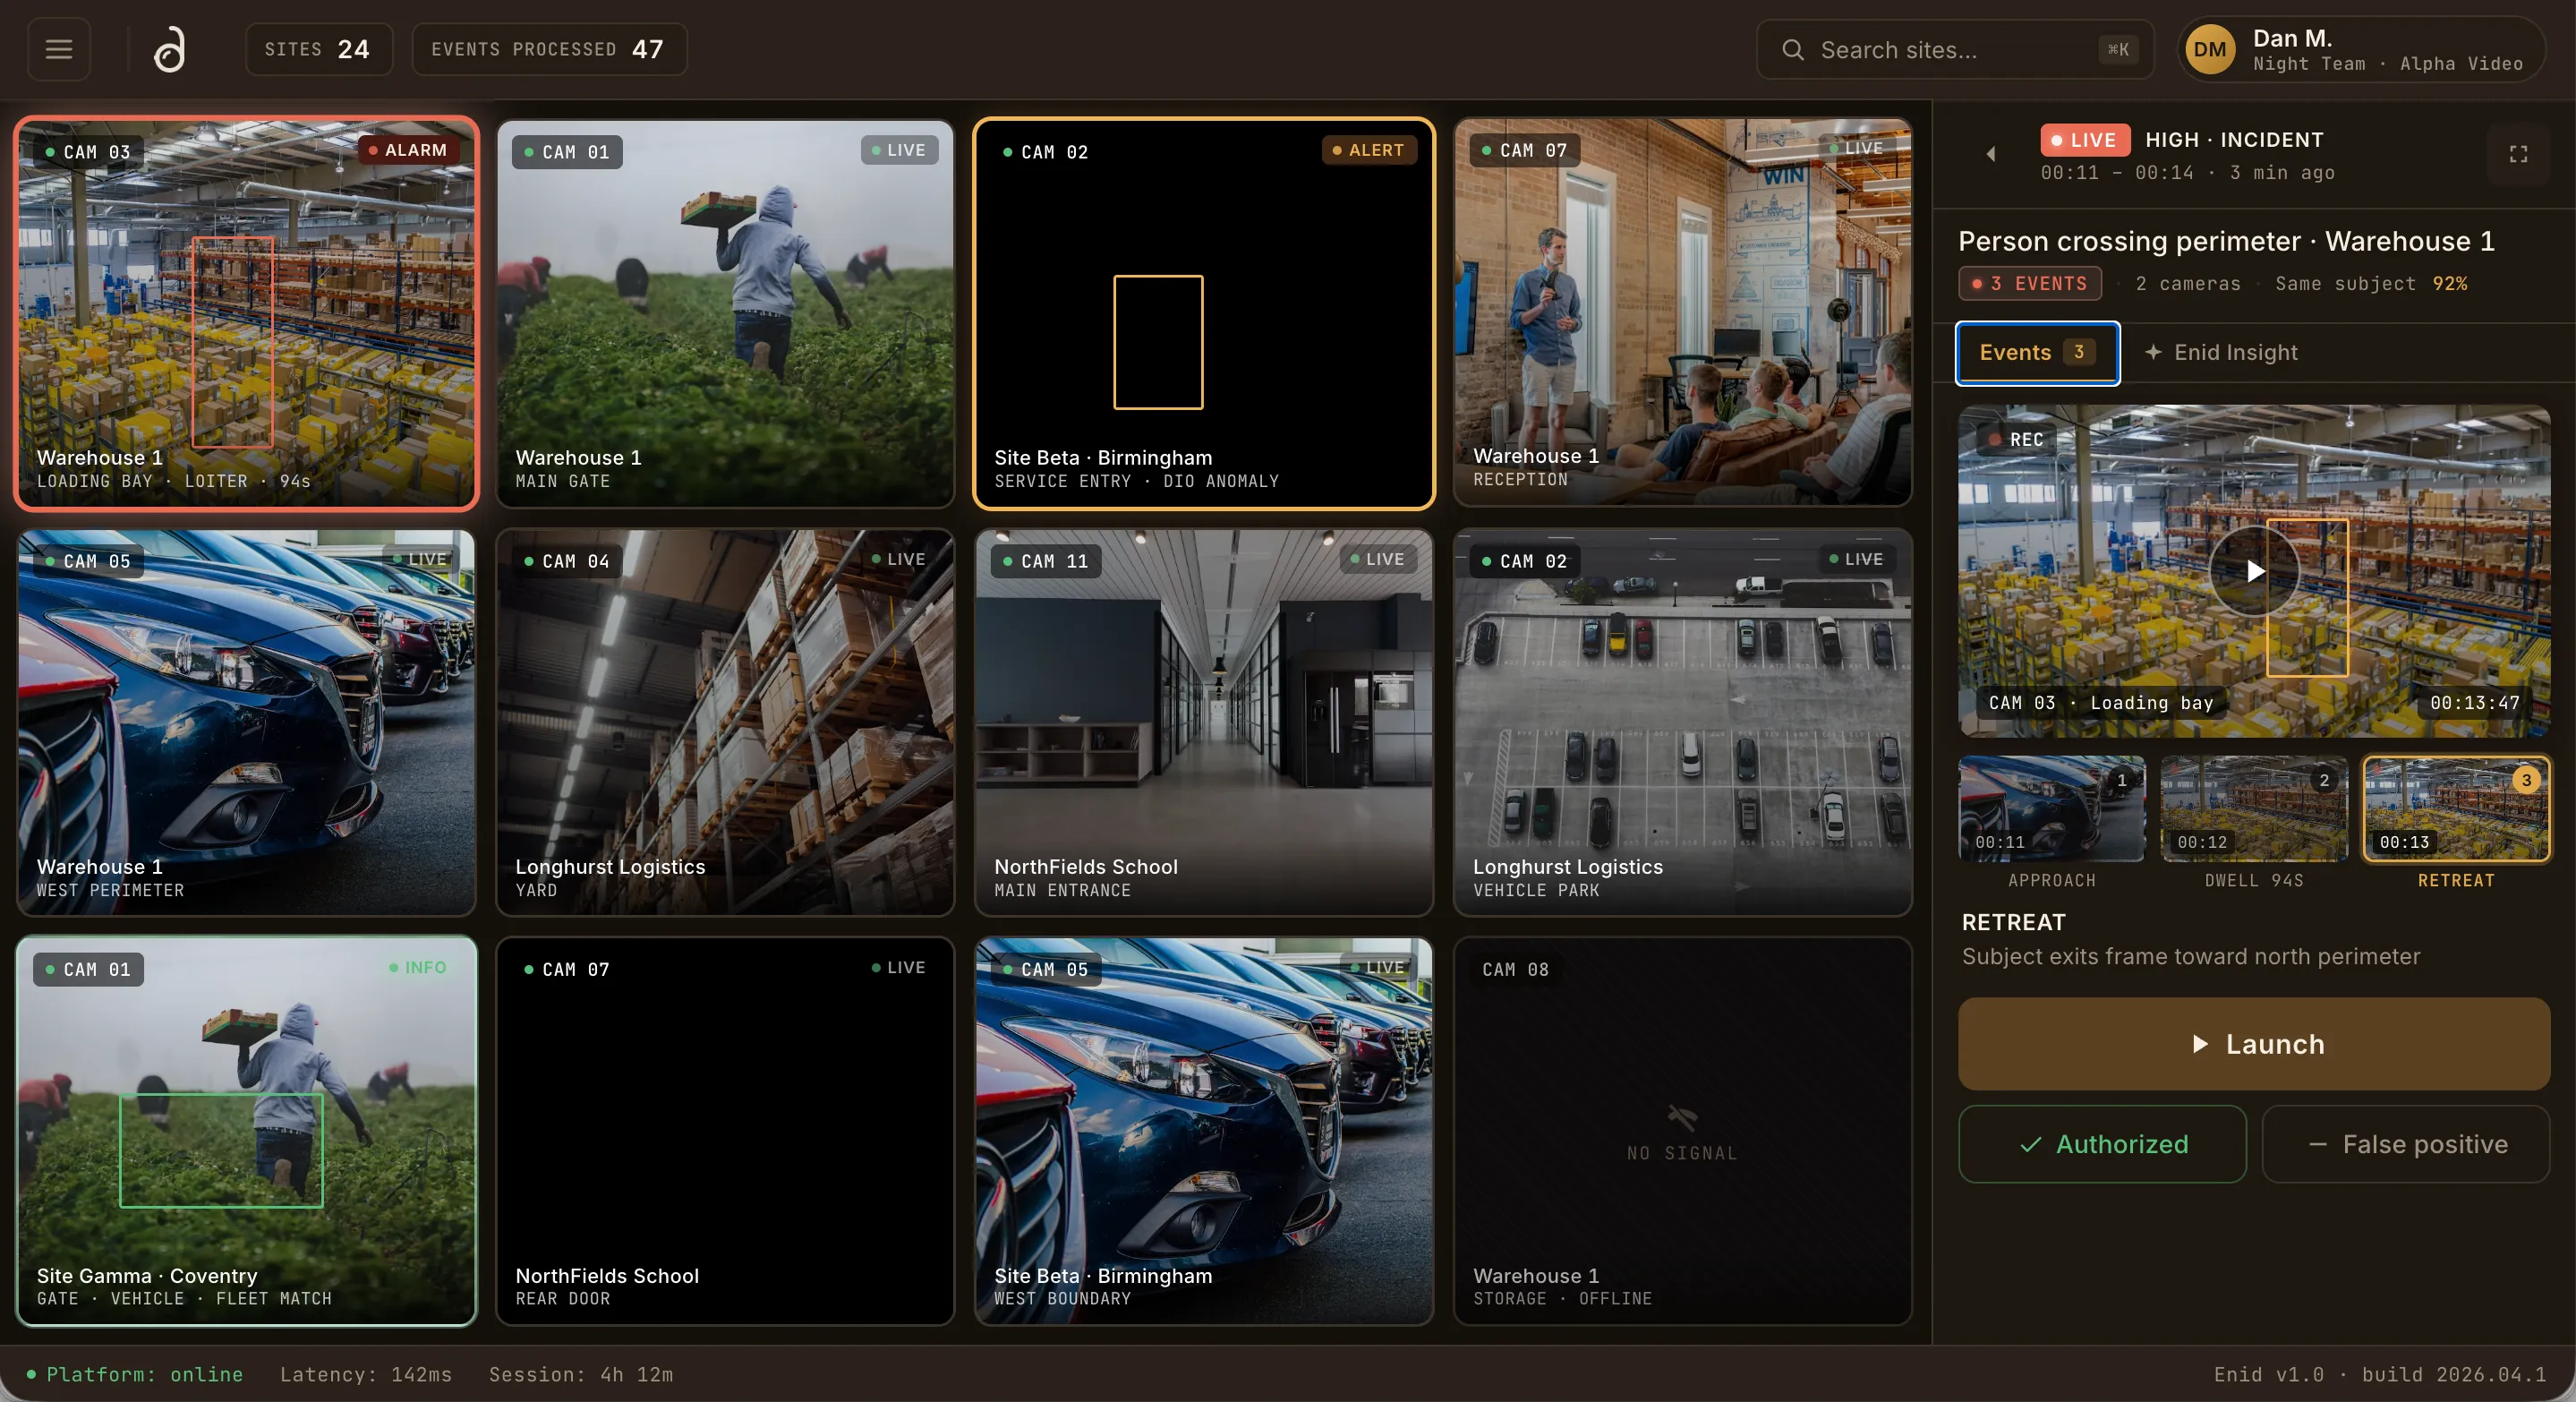Open CAM 08 Storage offline tile

tap(1682, 1131)
